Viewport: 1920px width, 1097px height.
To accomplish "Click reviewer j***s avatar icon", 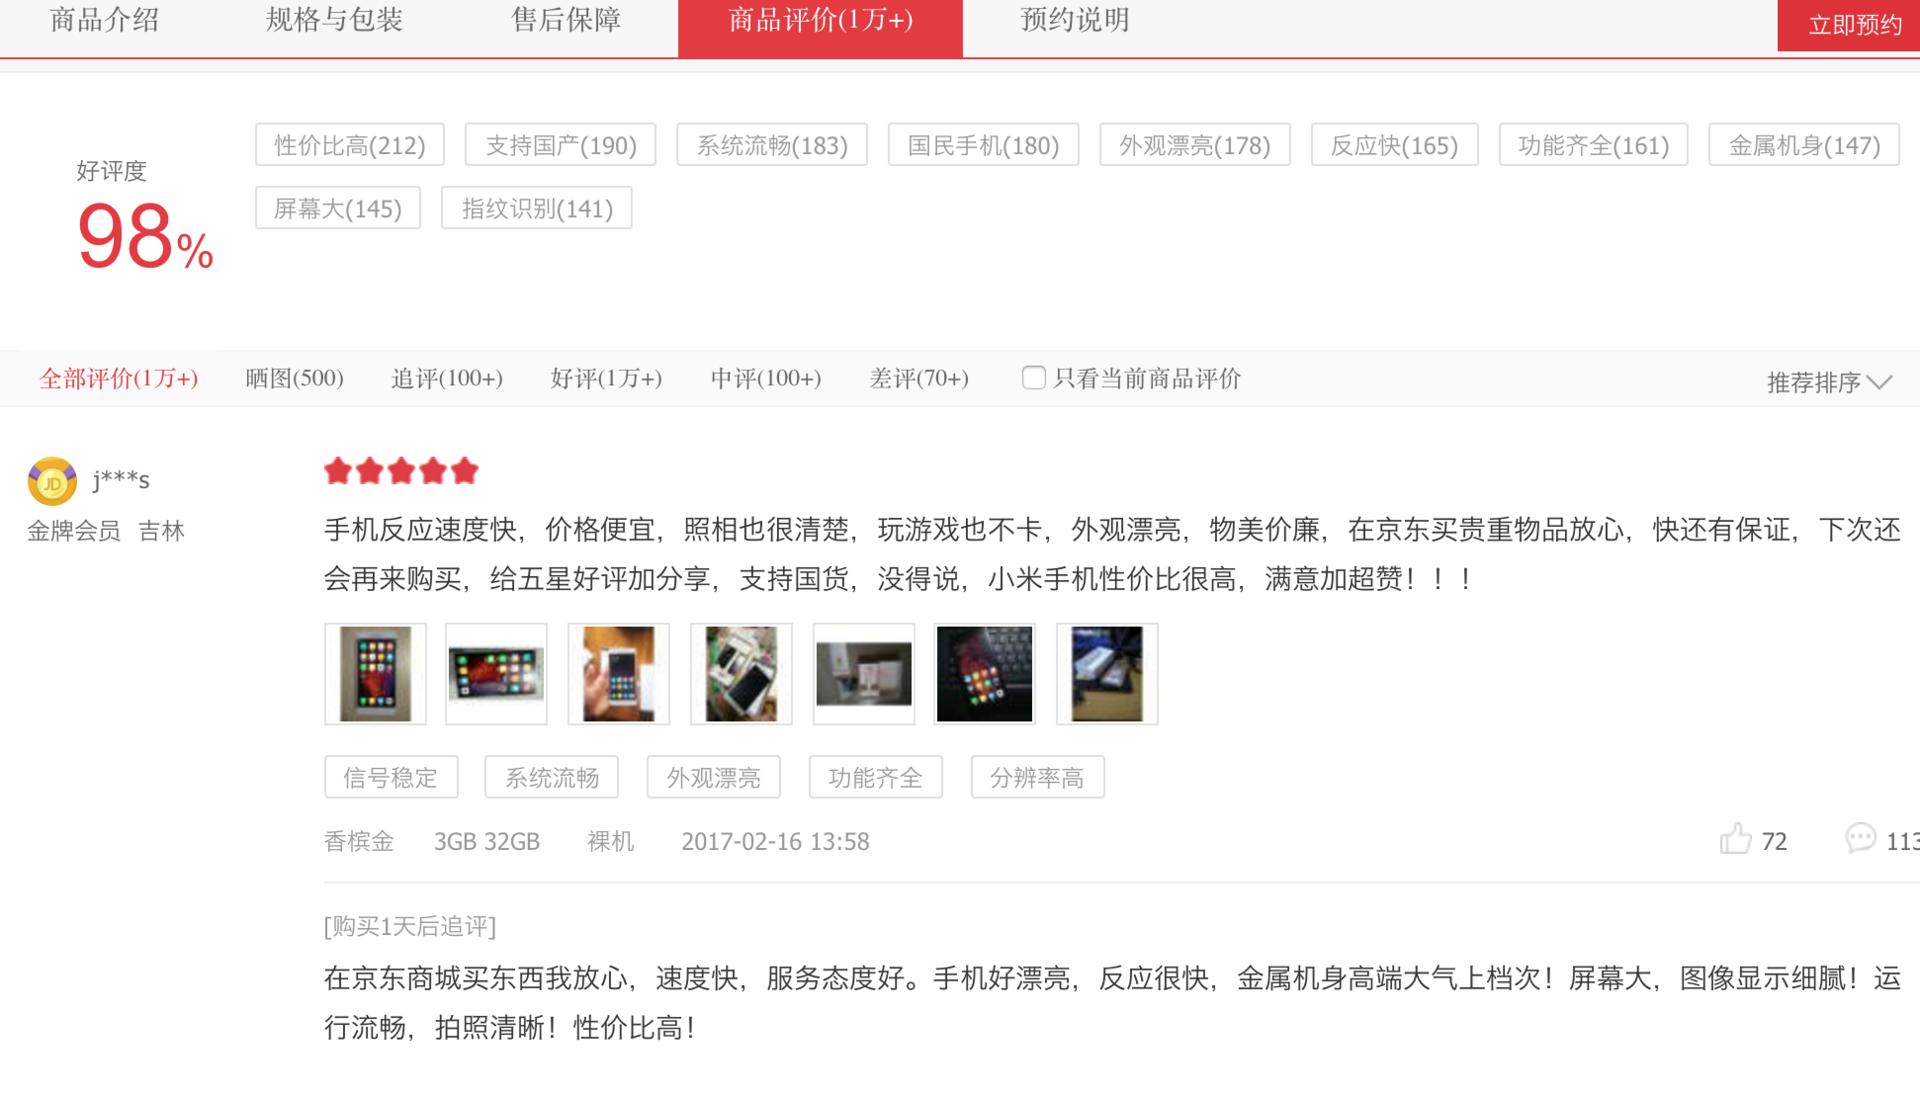I will click(52, 482).
